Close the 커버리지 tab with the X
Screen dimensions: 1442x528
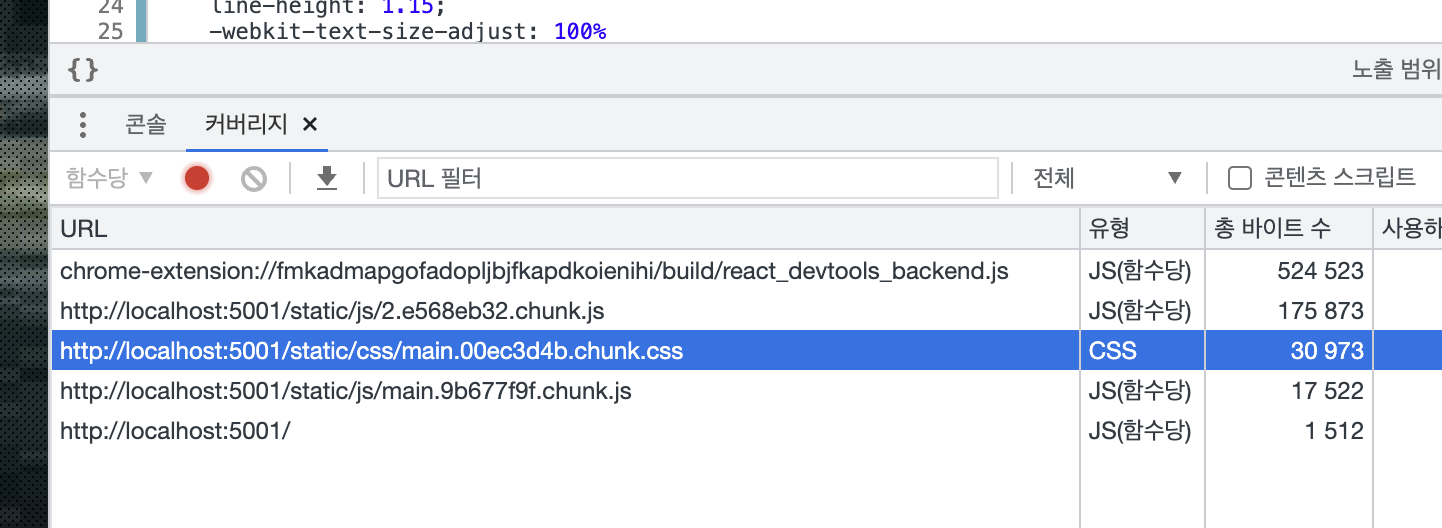click(310, 125)
